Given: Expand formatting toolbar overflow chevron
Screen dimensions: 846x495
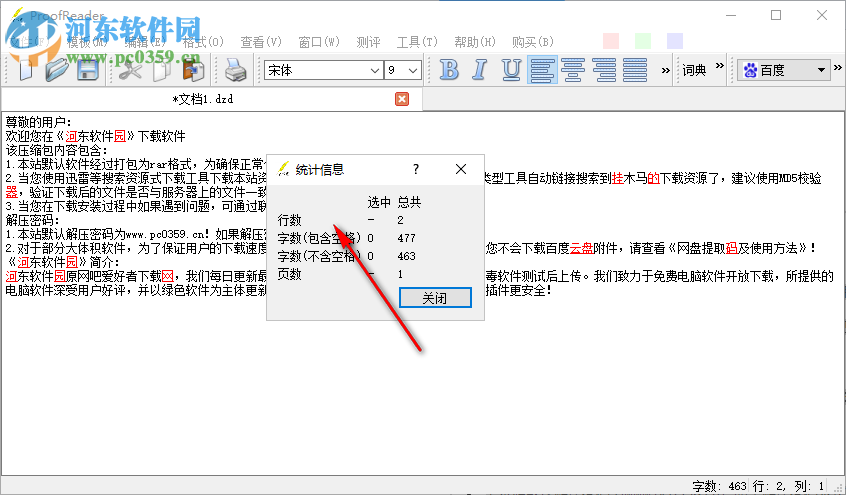Looking at the screenshot, I should [x=665, y=70].
